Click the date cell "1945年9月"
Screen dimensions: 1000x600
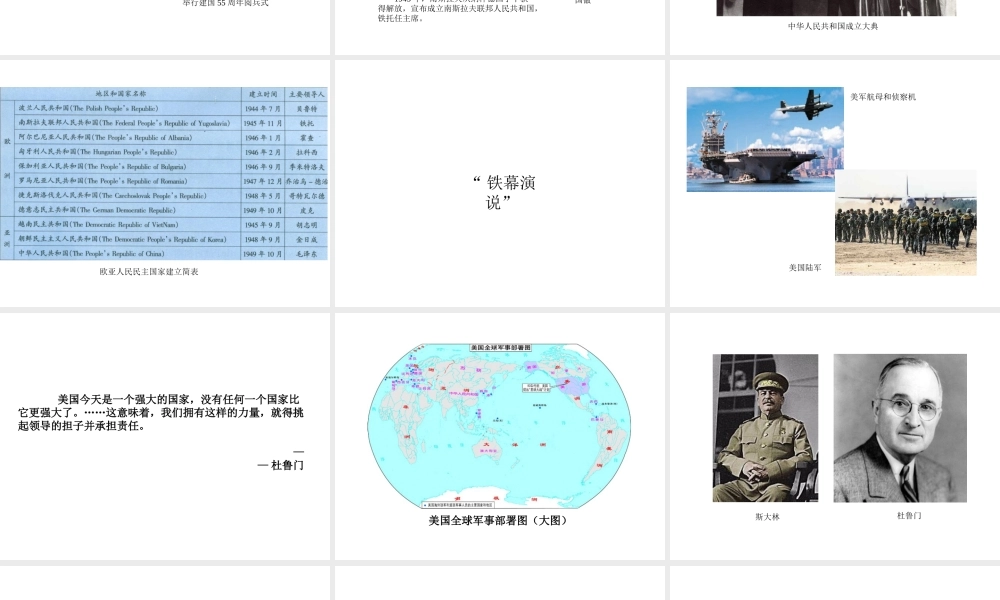point(263,224)
